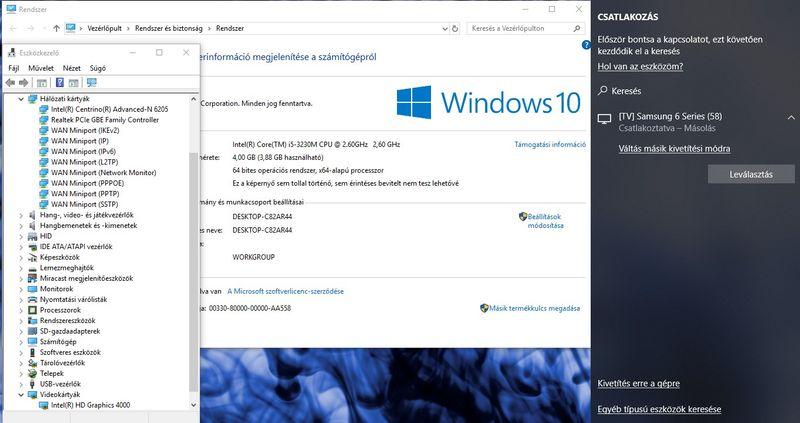Click the Samsung TV display icon

[x=605, y=119]
